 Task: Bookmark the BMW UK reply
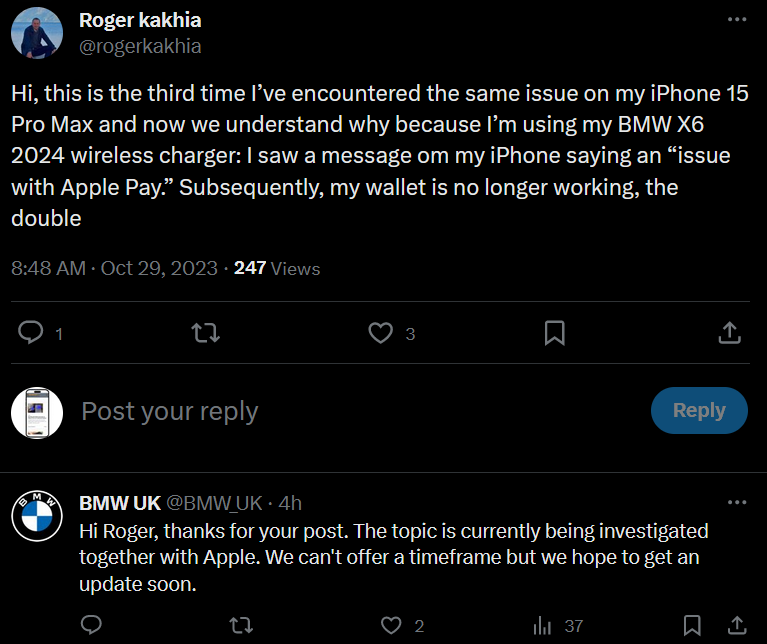tap(691, 626)
